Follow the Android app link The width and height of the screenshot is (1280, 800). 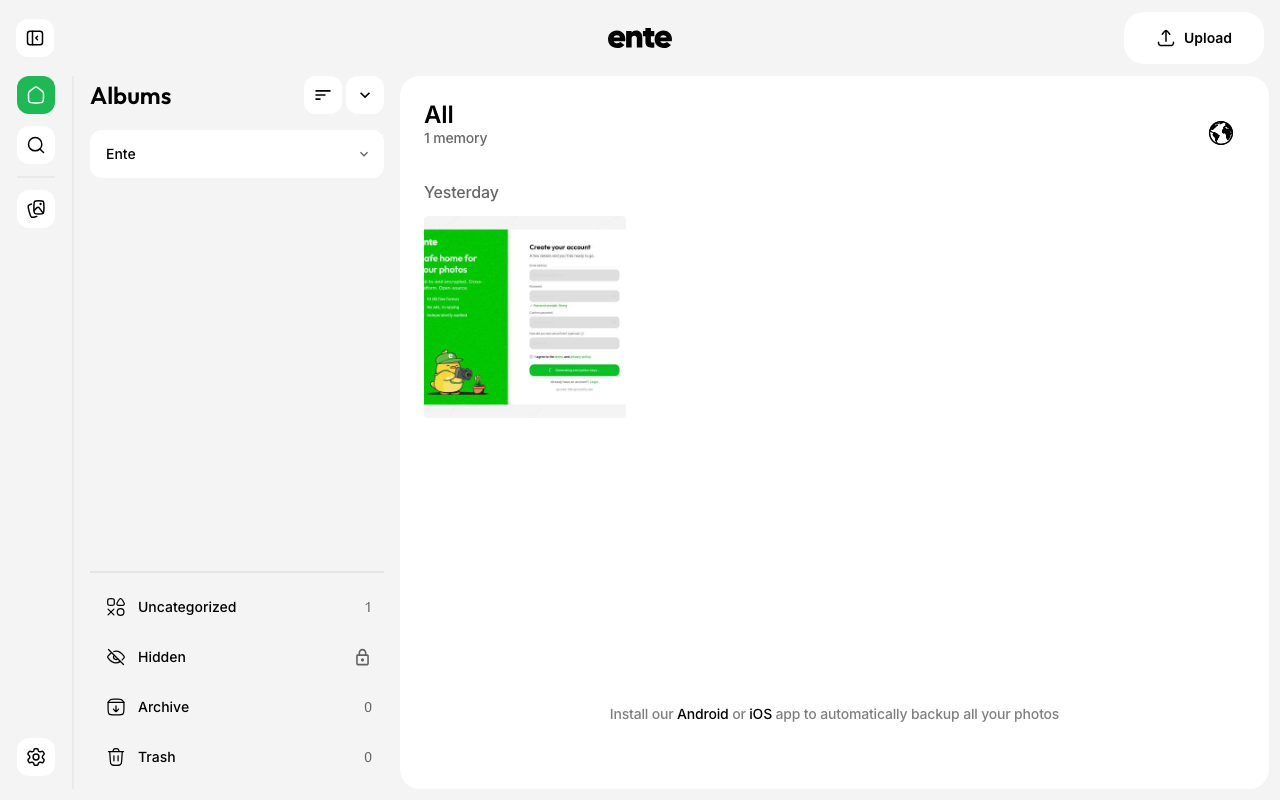pos(703,714)
